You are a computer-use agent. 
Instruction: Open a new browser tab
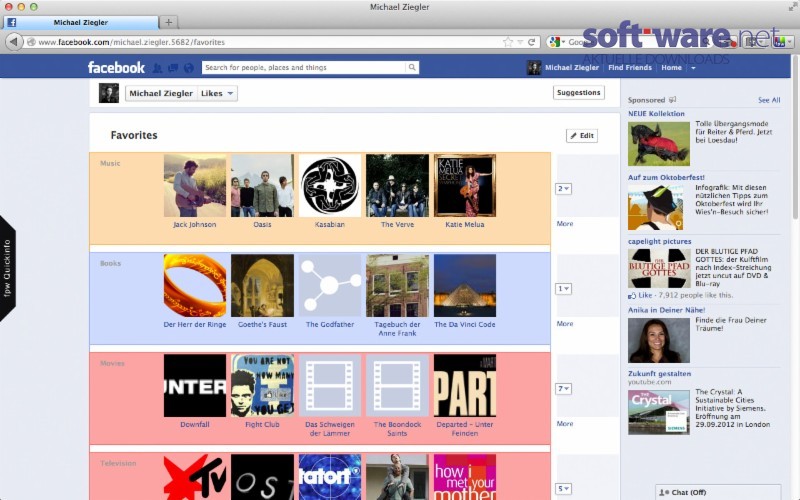click(168, 22)
